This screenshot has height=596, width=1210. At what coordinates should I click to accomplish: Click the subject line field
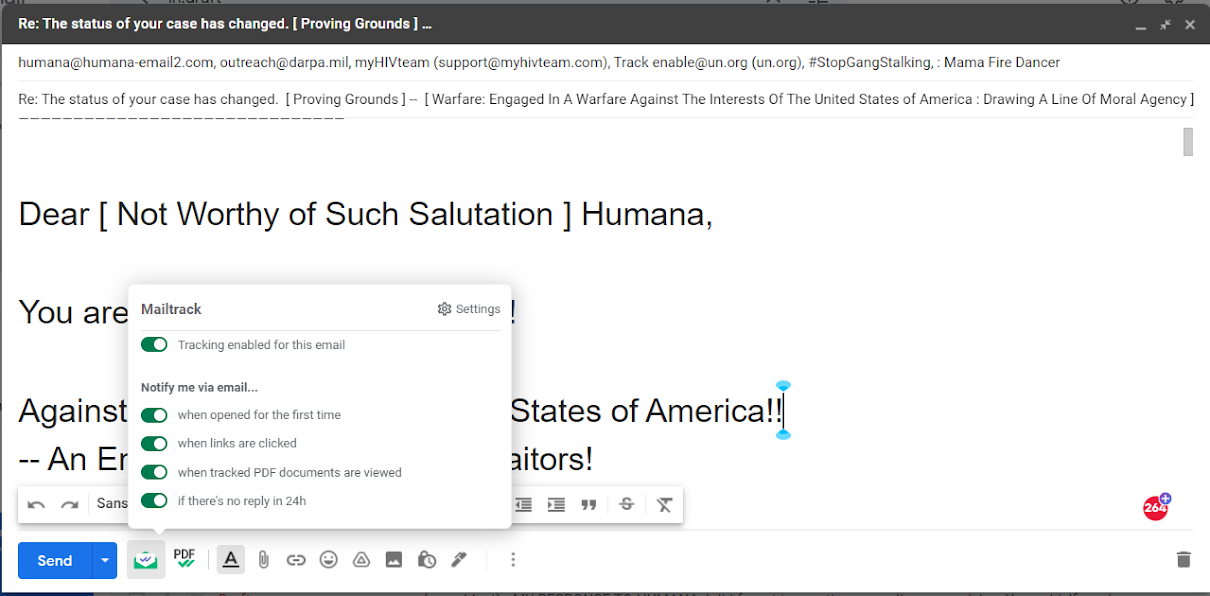[x=606, y=99]
